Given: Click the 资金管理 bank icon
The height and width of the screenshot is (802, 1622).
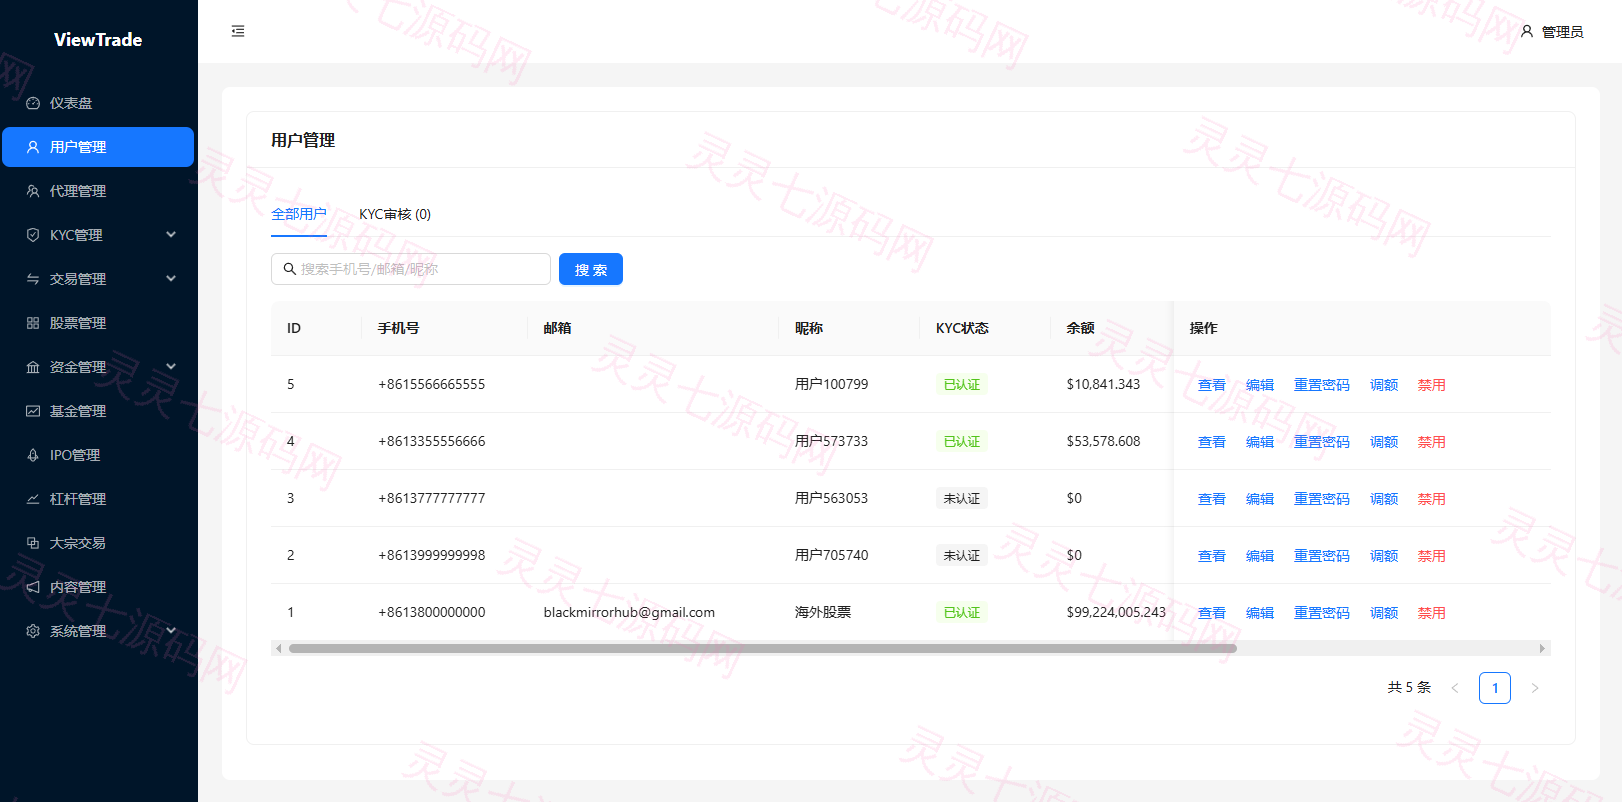Looking at the screenshot, I should [33, 367].
